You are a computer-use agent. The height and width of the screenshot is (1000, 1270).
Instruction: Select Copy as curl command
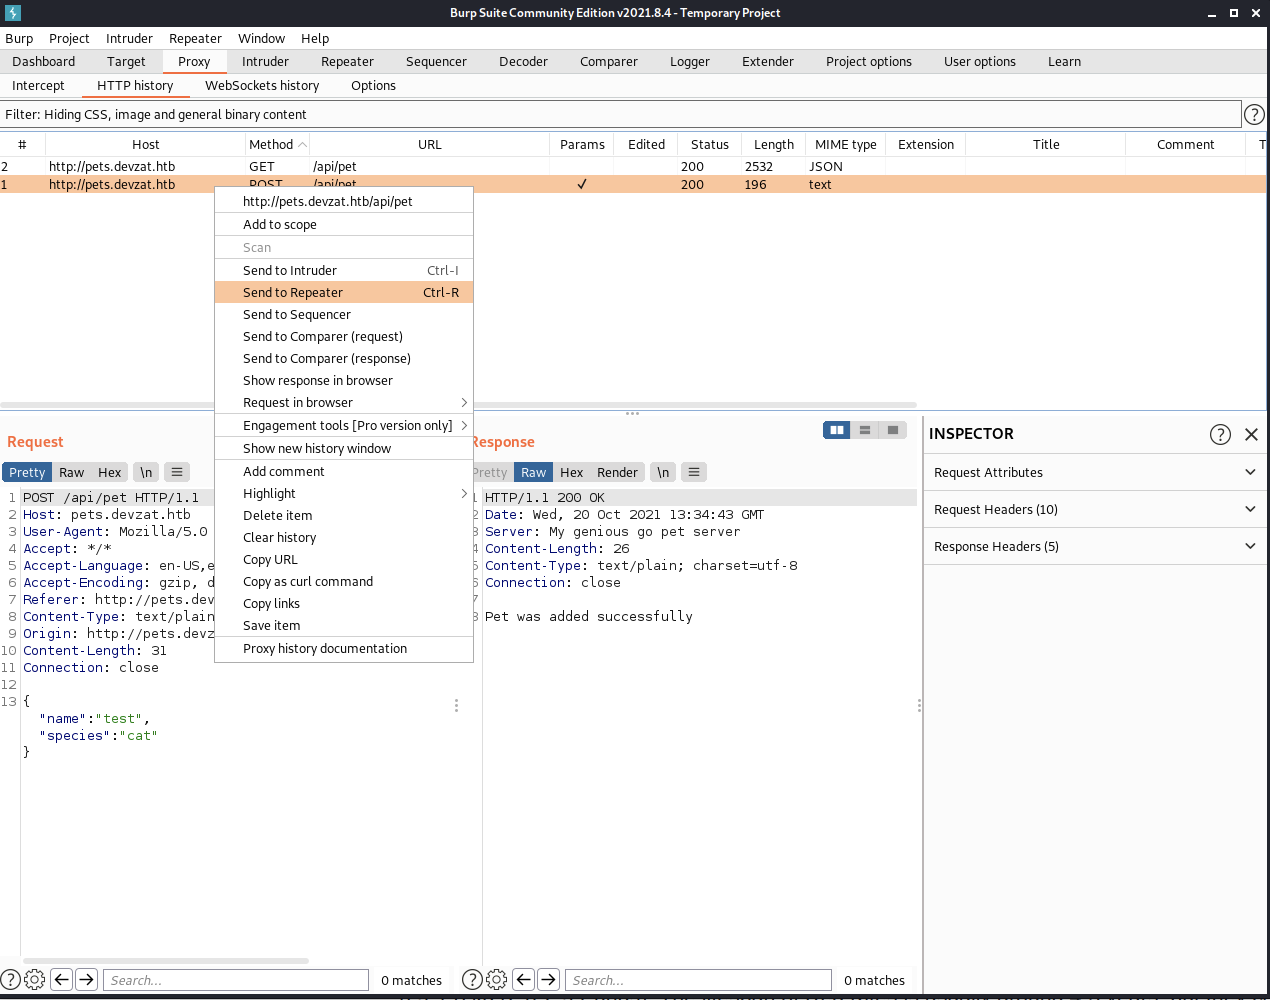point(308,581)
